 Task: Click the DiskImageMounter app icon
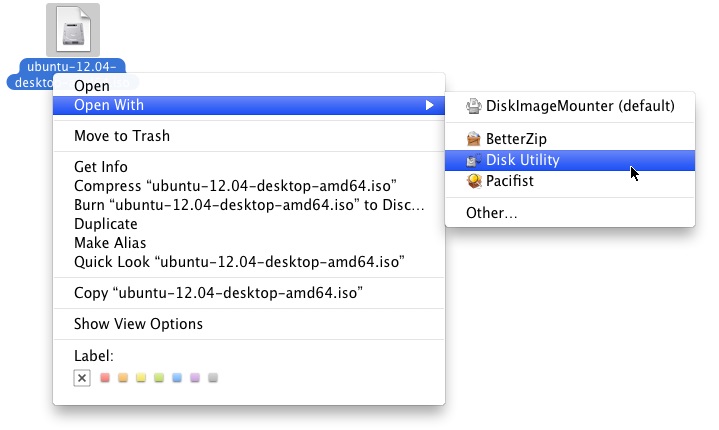coord(474,106)
